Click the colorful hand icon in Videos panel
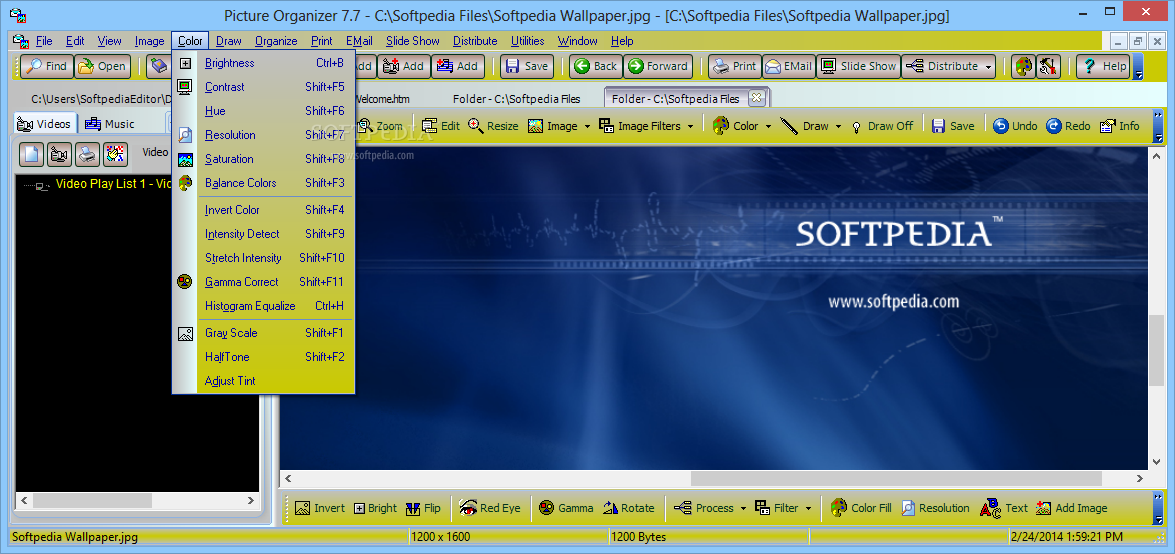1175x554 pixels. (115, 154)
